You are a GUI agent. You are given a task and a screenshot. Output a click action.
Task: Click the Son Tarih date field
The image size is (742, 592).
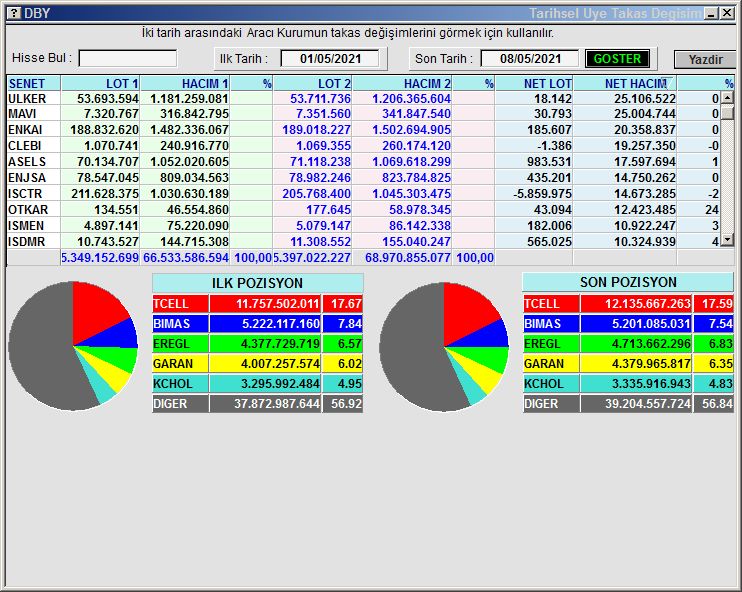coord(530,59)
